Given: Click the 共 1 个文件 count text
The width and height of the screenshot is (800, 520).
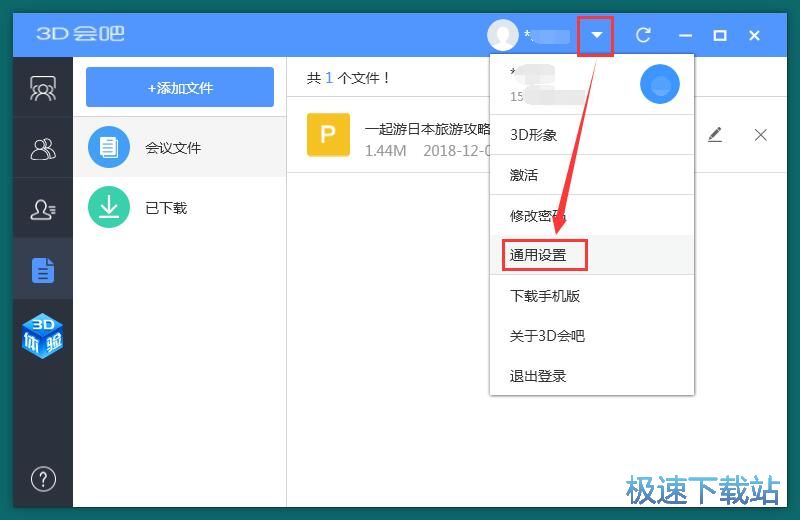Looking at the screenshot, I should tap(348, 78).
